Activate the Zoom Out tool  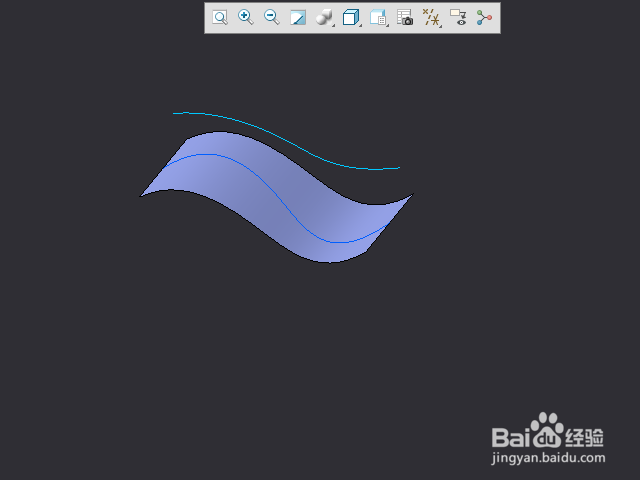click(272, 18)
